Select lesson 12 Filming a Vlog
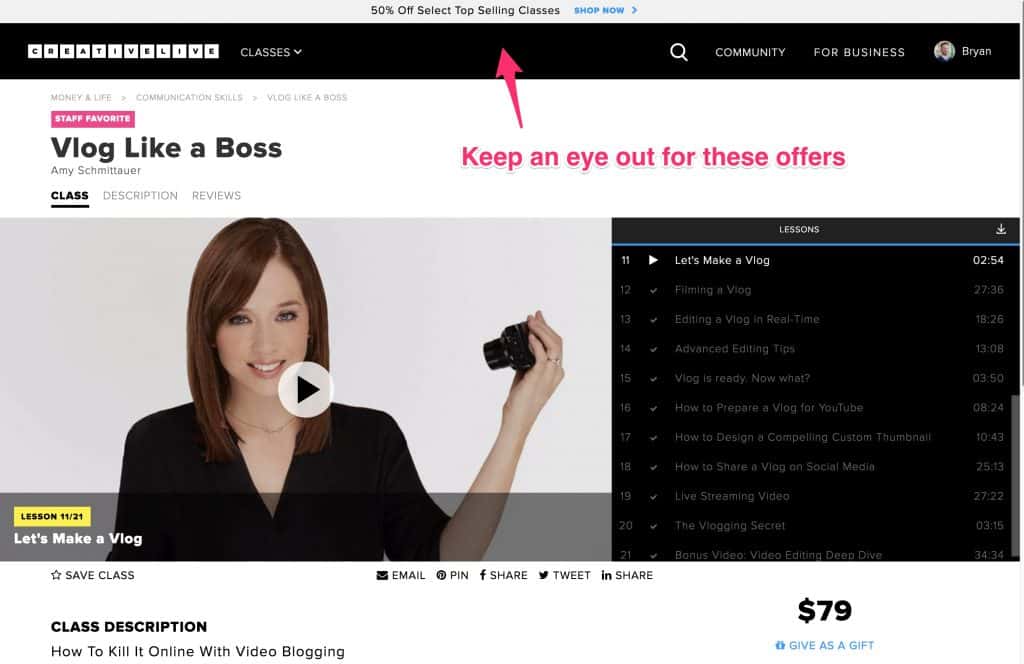The width and height of the screenshot is (1024, 664). 713,290
